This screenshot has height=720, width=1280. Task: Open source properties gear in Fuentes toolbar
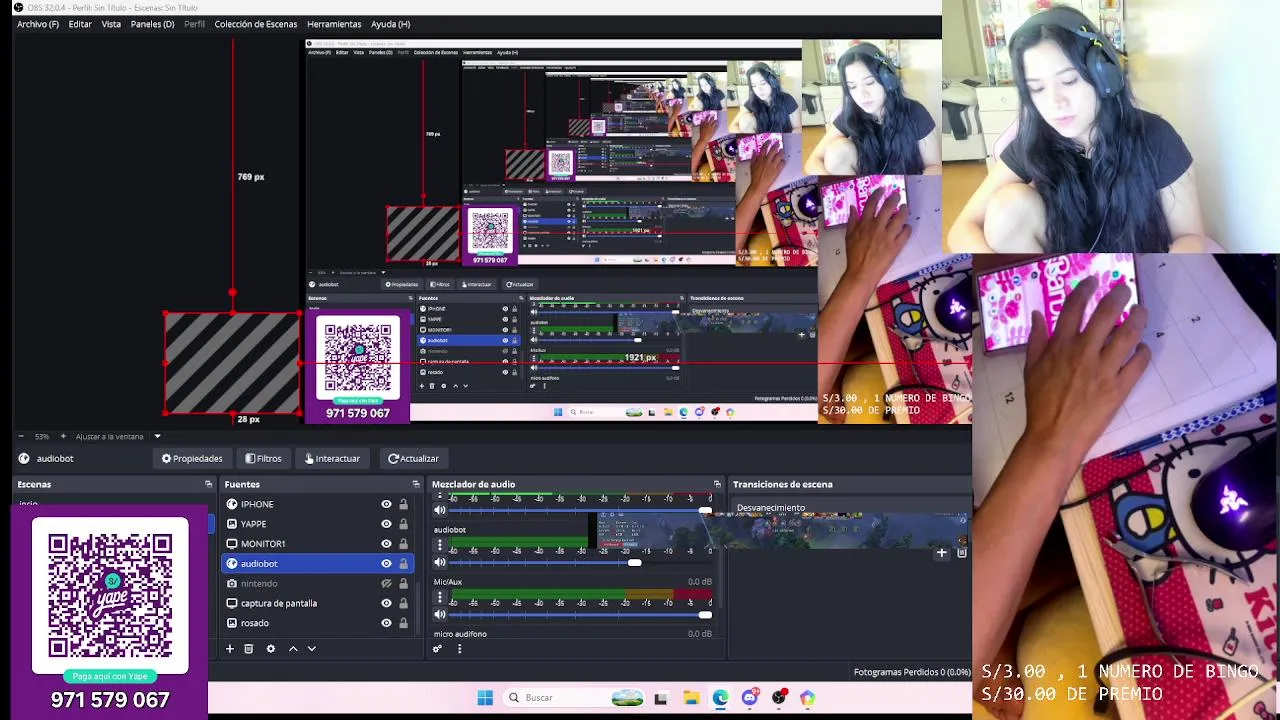point(270,649)
